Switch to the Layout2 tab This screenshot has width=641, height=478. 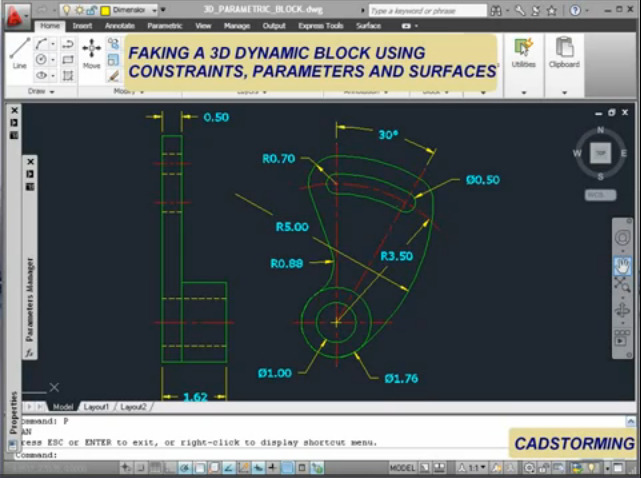coord(133,407)
